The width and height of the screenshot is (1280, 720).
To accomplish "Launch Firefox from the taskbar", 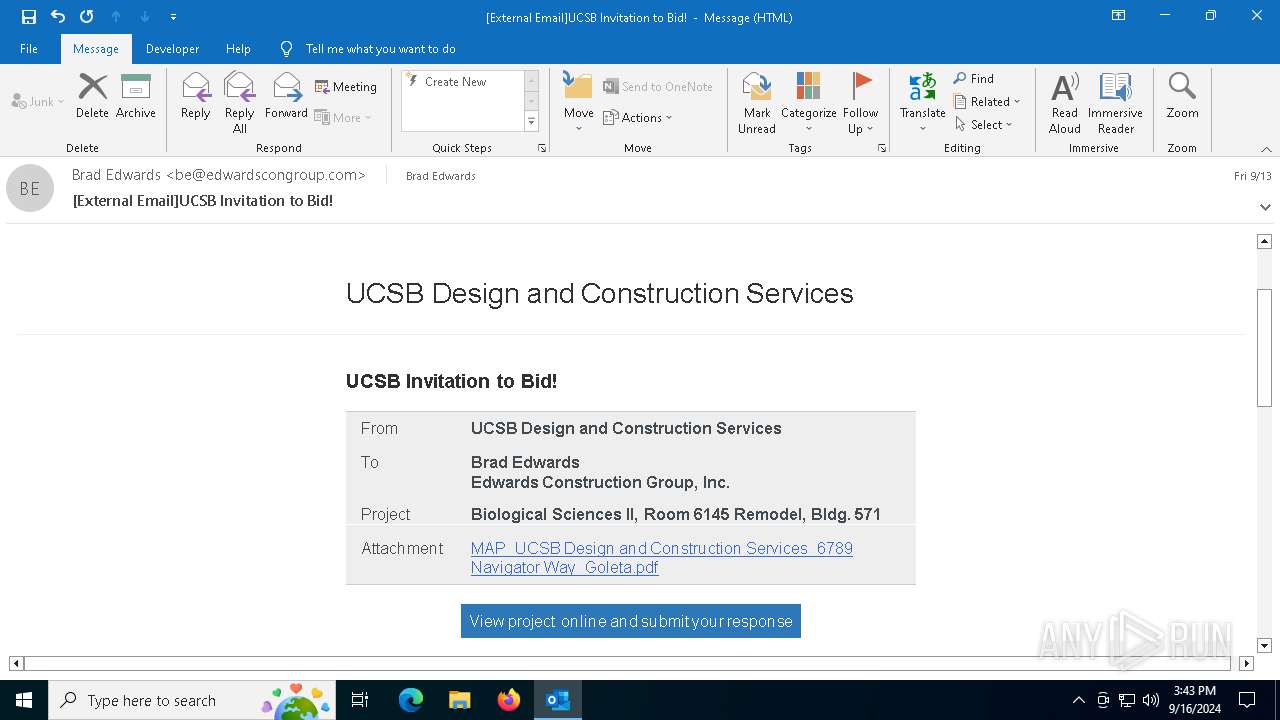I will point(508,700).
